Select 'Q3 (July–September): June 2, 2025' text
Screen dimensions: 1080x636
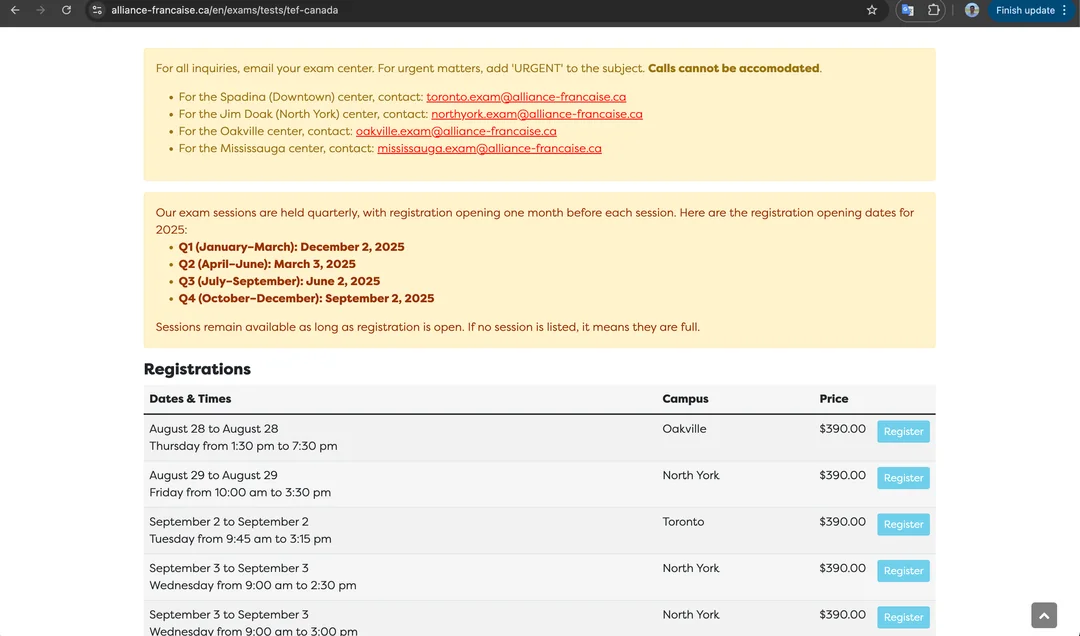(279, 281)
